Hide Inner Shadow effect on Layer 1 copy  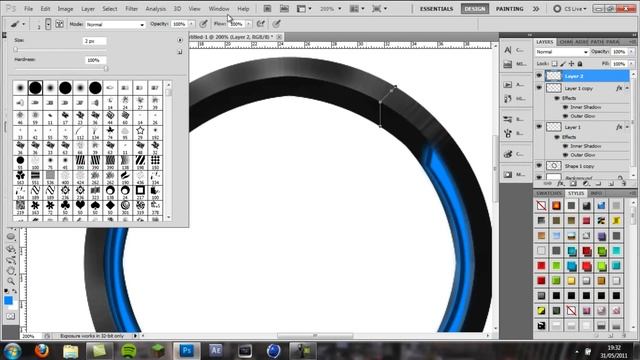coord(565,107)
